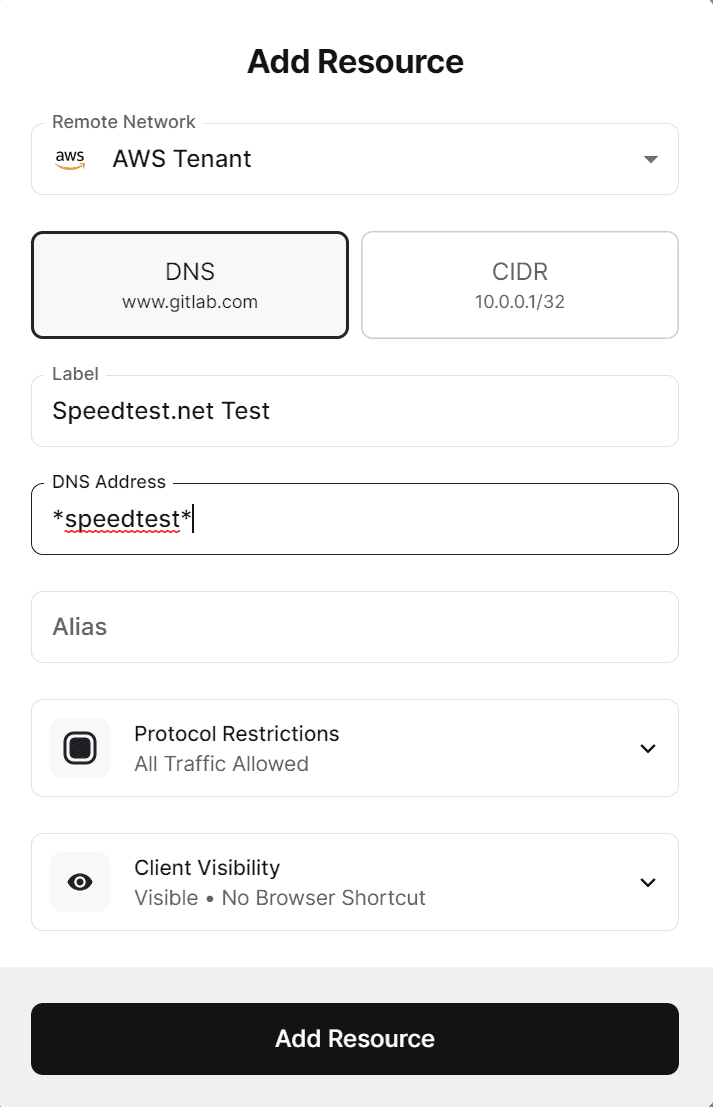This screenshot has width=713, height=1107.
Task: Click into the Alias field
Action: 355,627
